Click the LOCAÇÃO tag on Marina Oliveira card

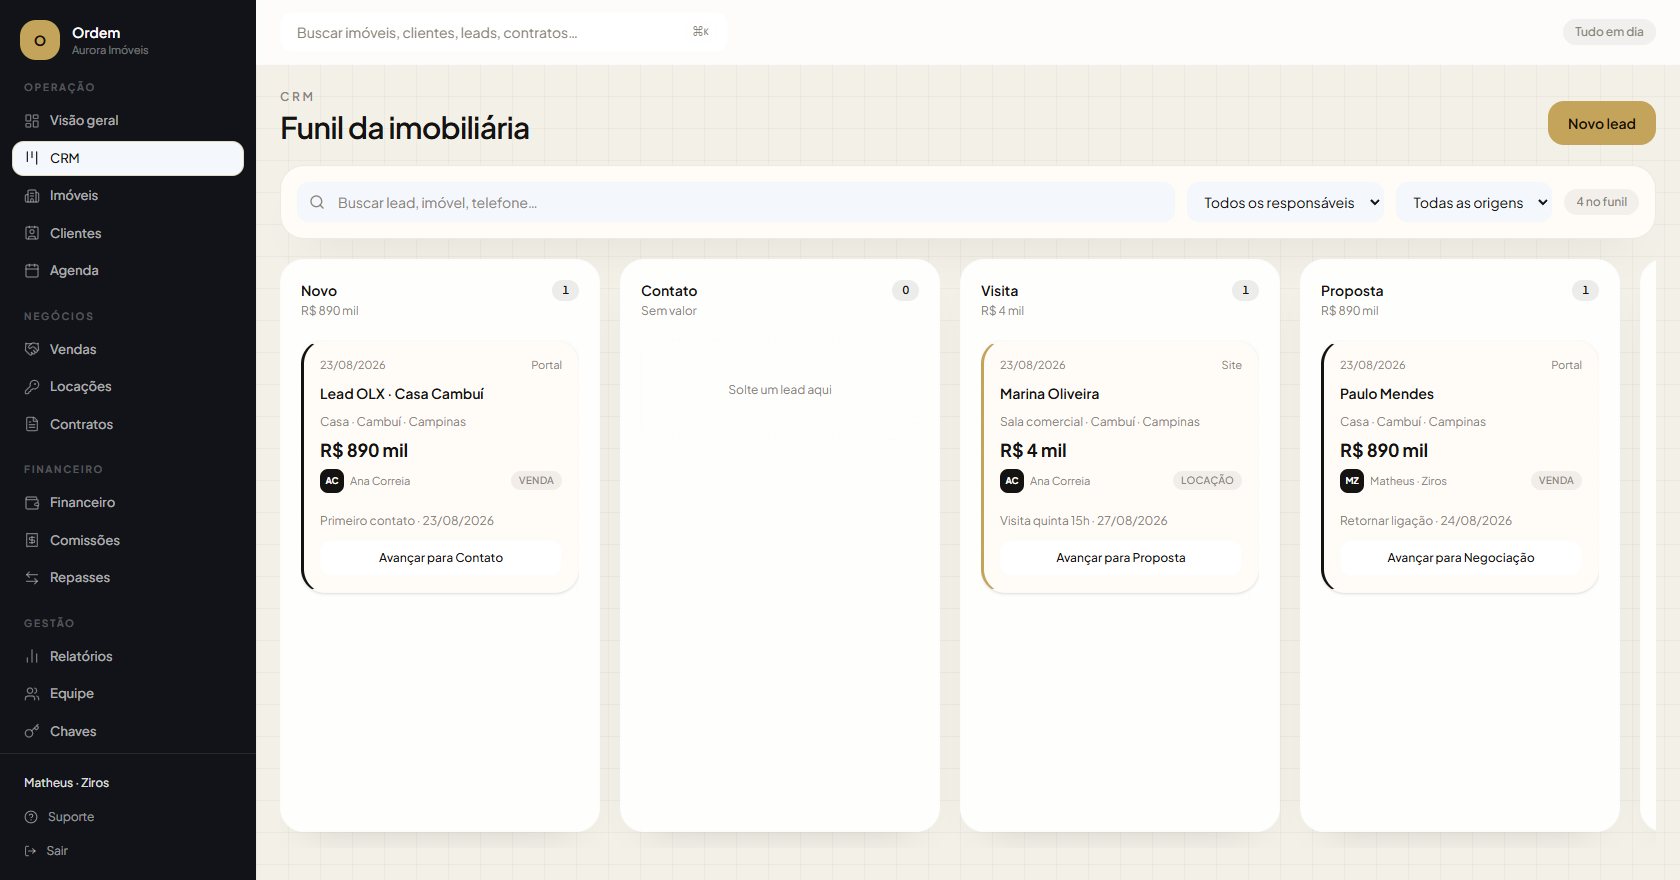coord(1207,481)
